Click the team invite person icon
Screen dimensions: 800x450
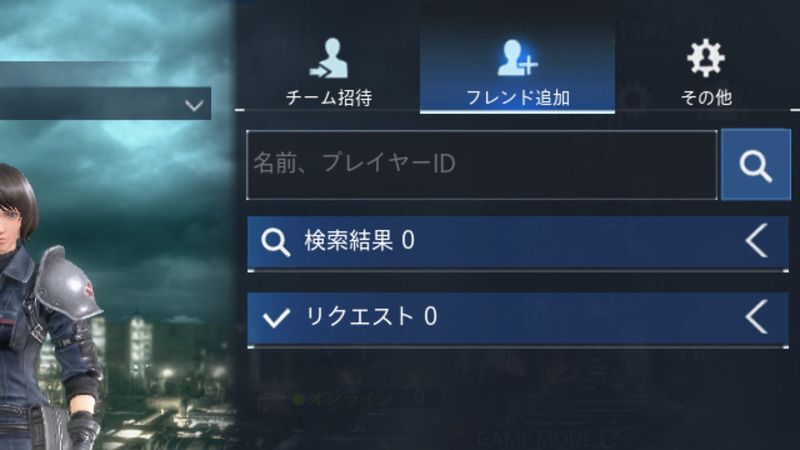(x=329, y=58)
